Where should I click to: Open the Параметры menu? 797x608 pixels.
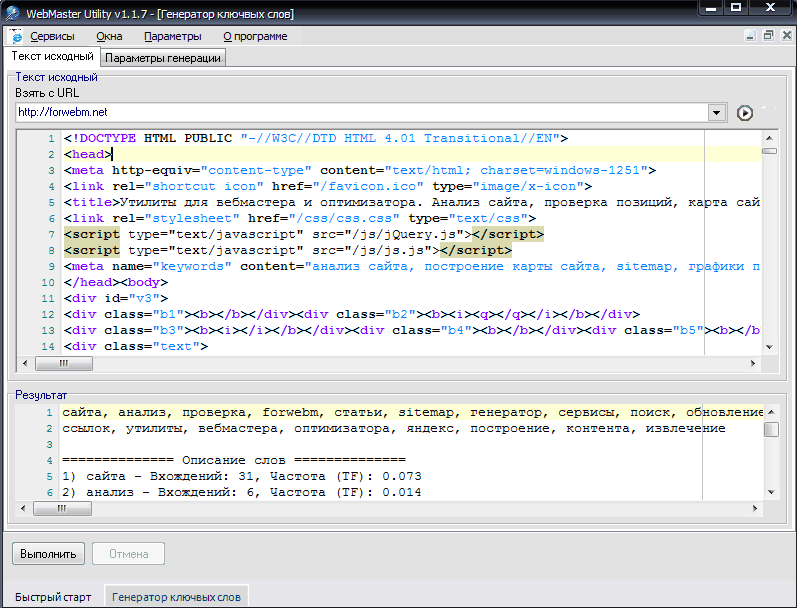[x=172, y=36]
